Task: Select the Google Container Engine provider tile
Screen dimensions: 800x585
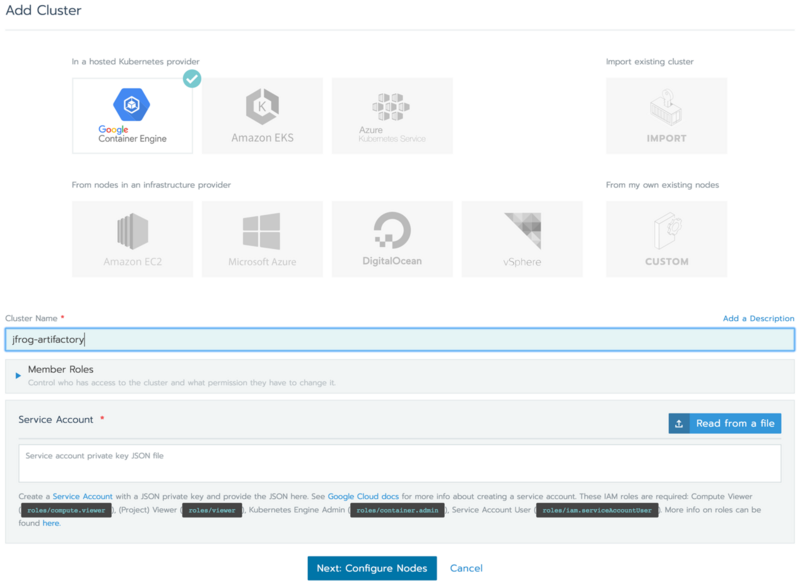Action: [x=133, y=116]
